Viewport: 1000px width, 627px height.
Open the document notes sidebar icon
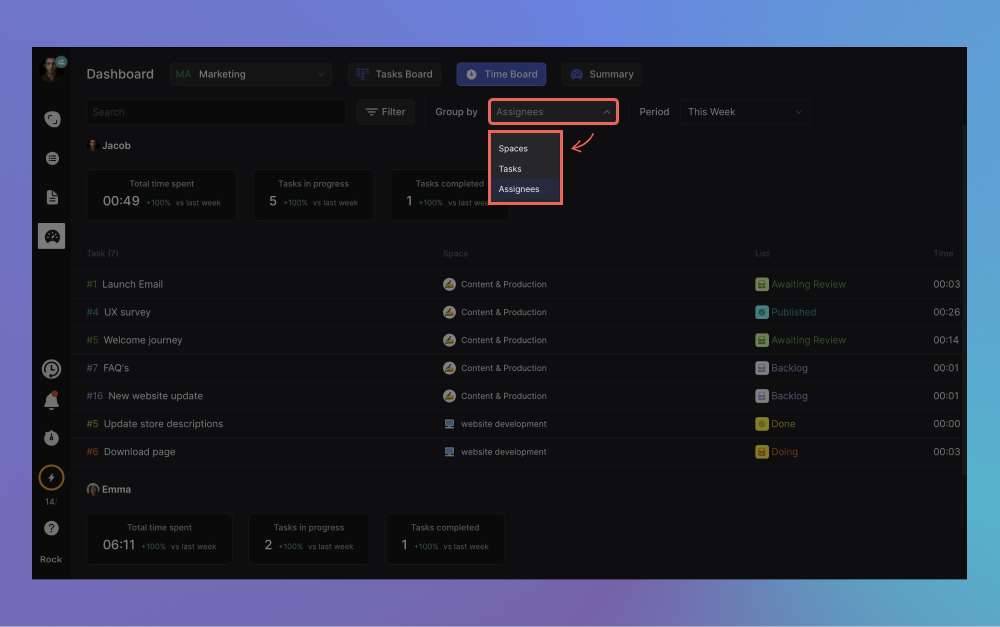(x=52, y=197)
